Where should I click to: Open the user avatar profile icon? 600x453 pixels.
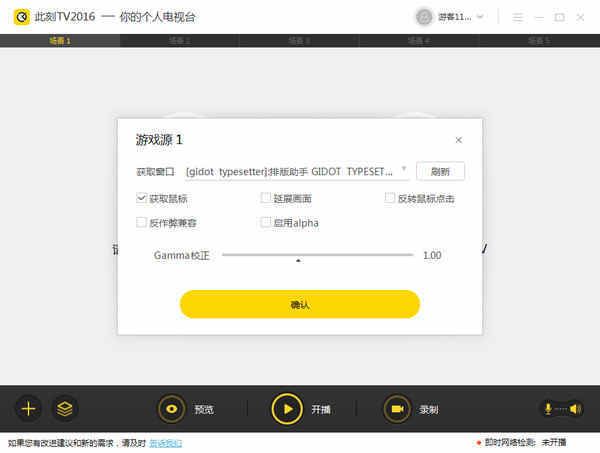424,17
